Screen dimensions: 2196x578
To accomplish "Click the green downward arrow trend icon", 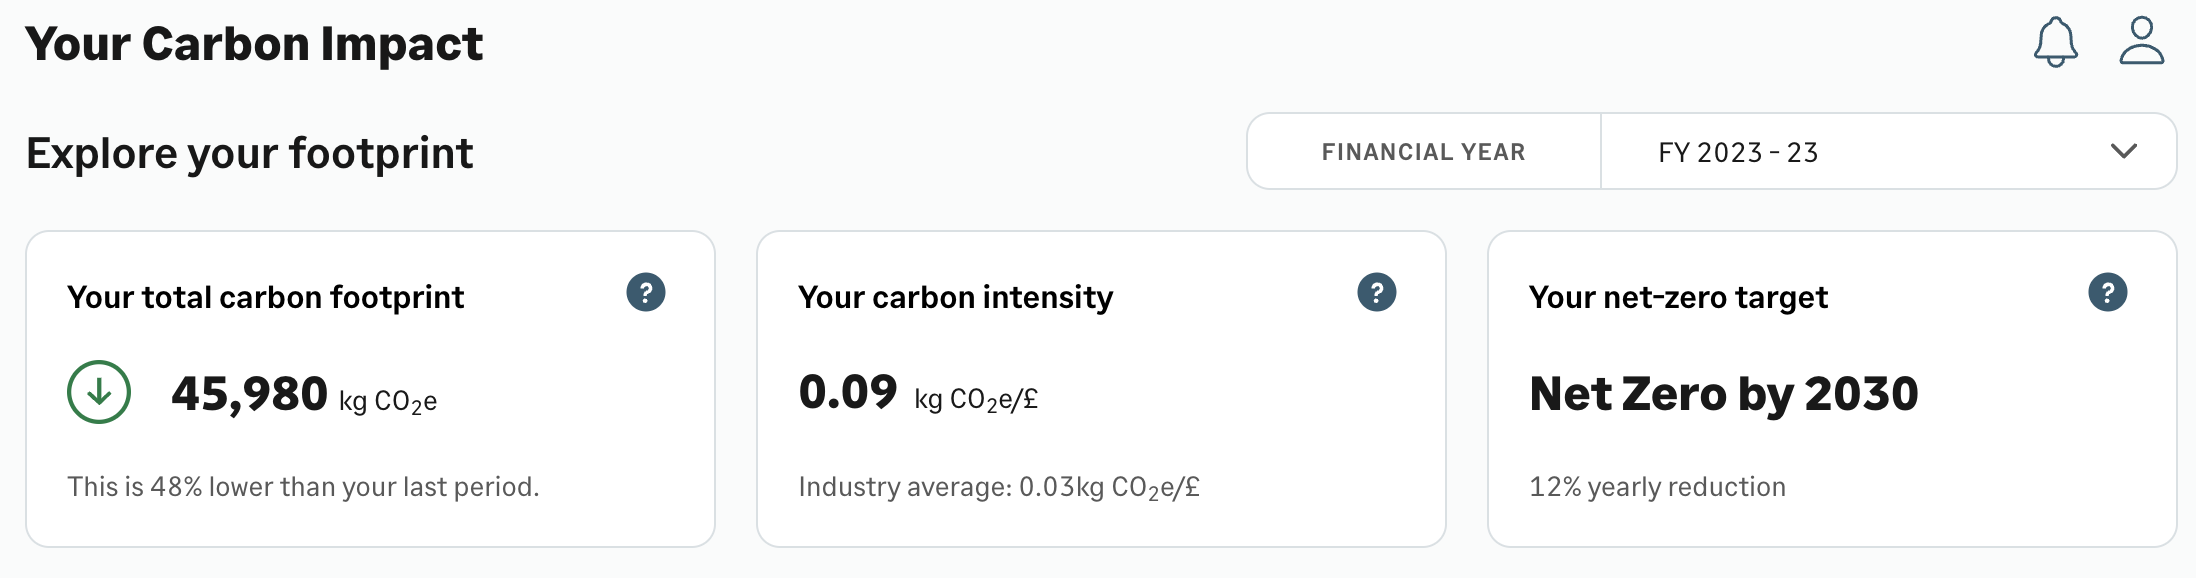I will pos(99,392).
